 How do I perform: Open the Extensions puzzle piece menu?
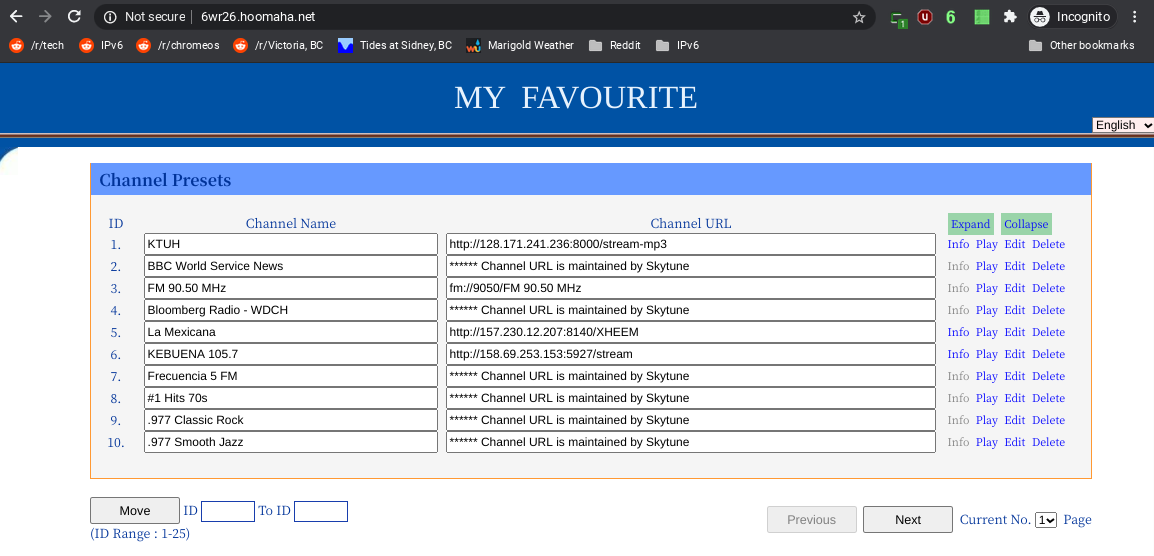(1010, 17)
